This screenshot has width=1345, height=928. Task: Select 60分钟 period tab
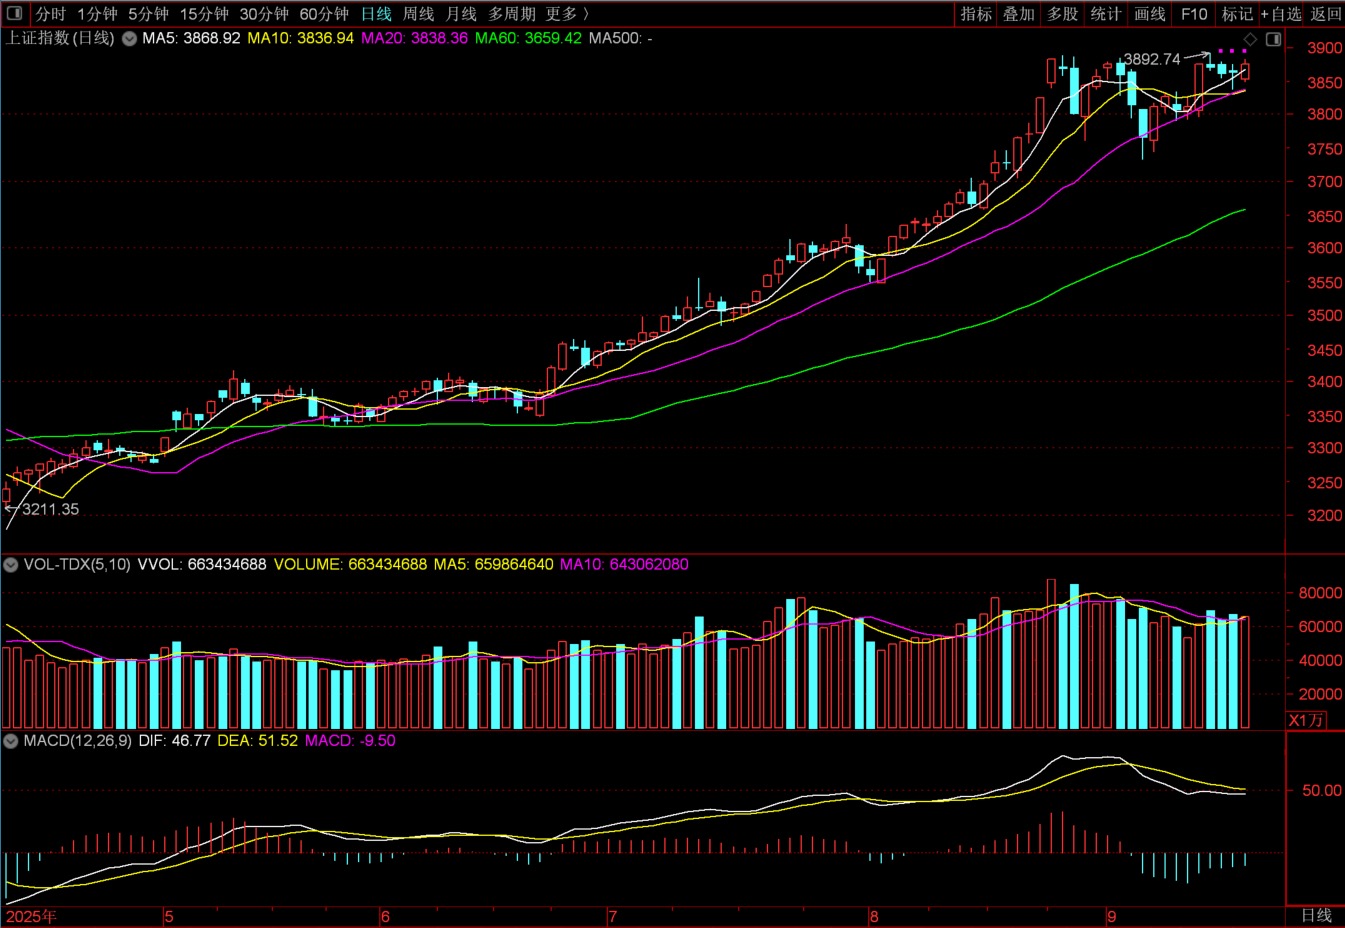click(x=324, y=14)
